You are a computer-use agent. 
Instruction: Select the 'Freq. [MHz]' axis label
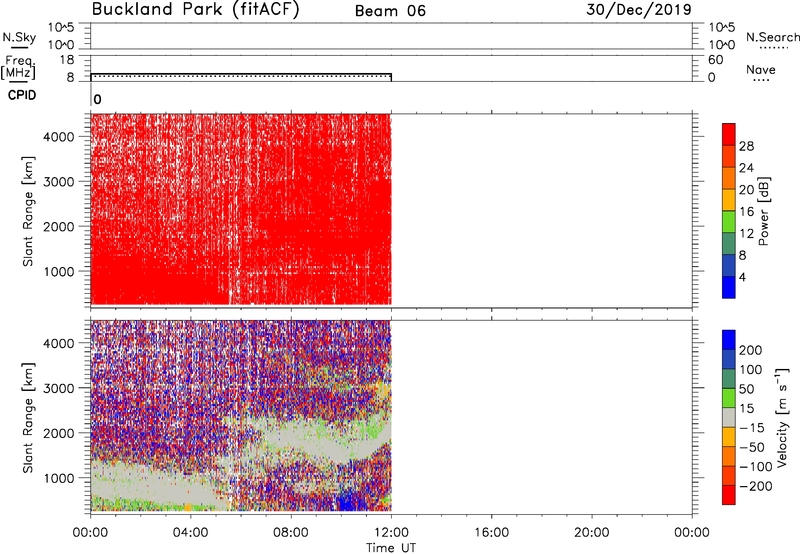click(x=19, y=67)
